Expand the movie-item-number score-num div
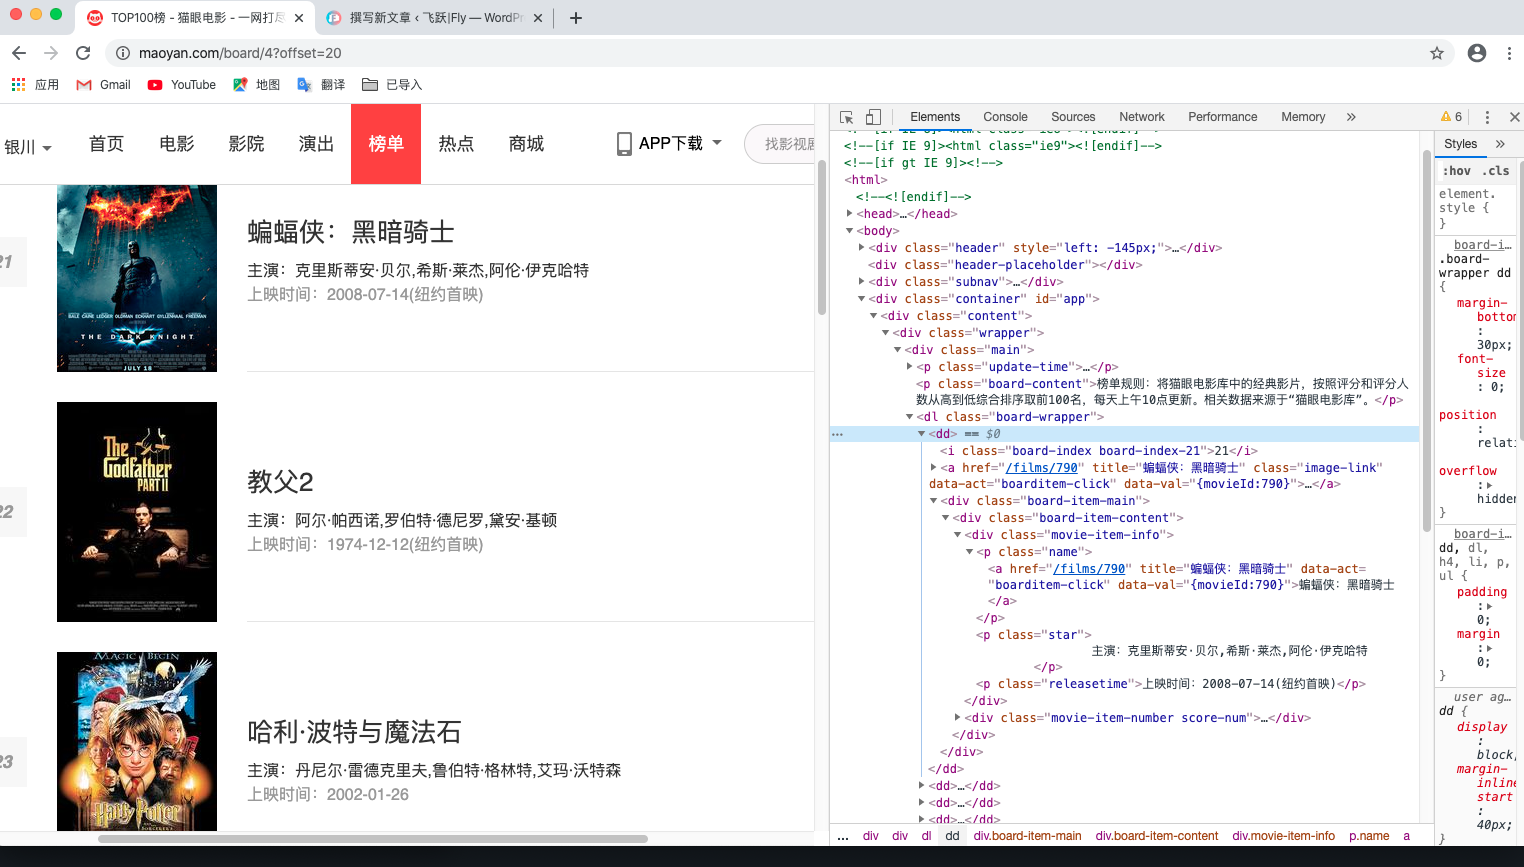Image resolution: width=1524 pixels, height=867 pixels. pyautogui.click(x=958, y=718)
